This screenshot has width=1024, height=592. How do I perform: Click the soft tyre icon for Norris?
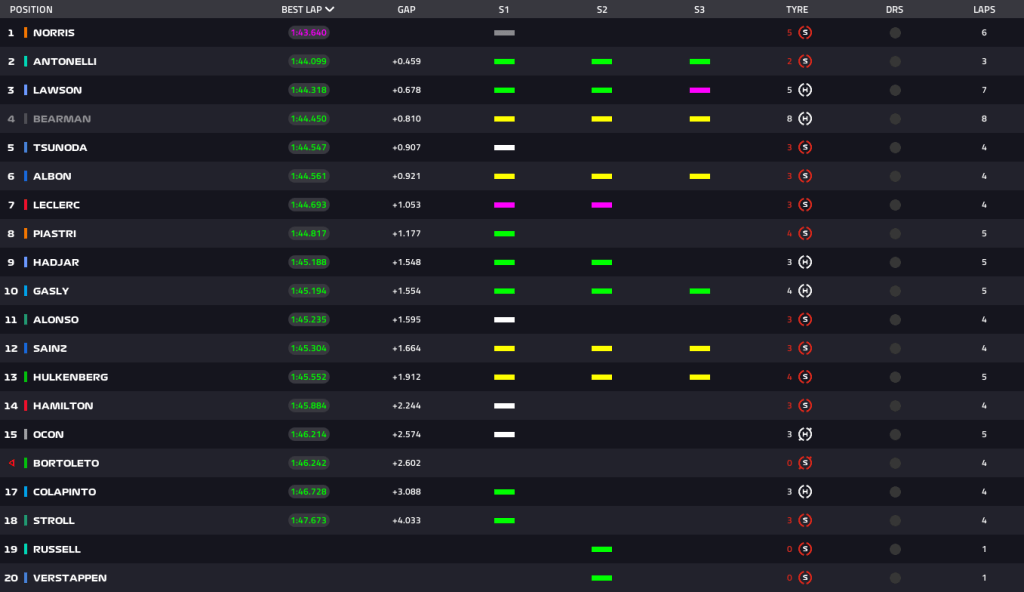click(x=805, y=33)
